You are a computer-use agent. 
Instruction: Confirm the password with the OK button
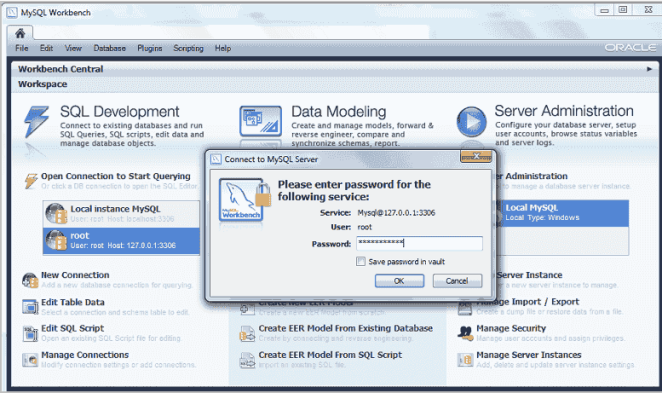click(399, 281)
